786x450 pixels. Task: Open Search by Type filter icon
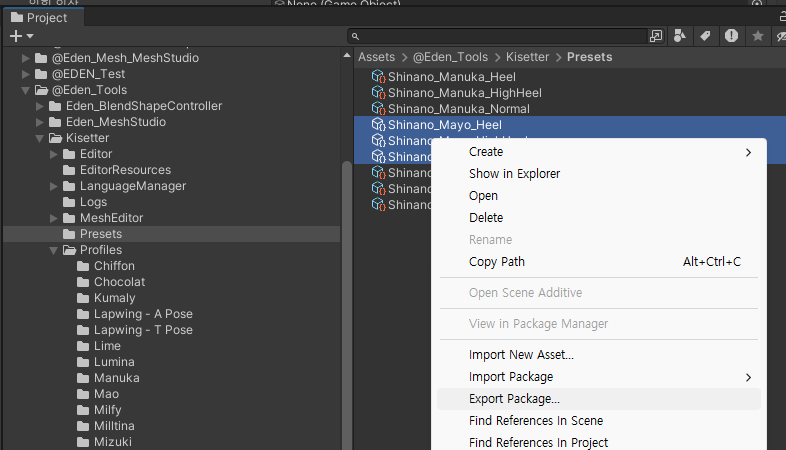[x=680, y=36]
